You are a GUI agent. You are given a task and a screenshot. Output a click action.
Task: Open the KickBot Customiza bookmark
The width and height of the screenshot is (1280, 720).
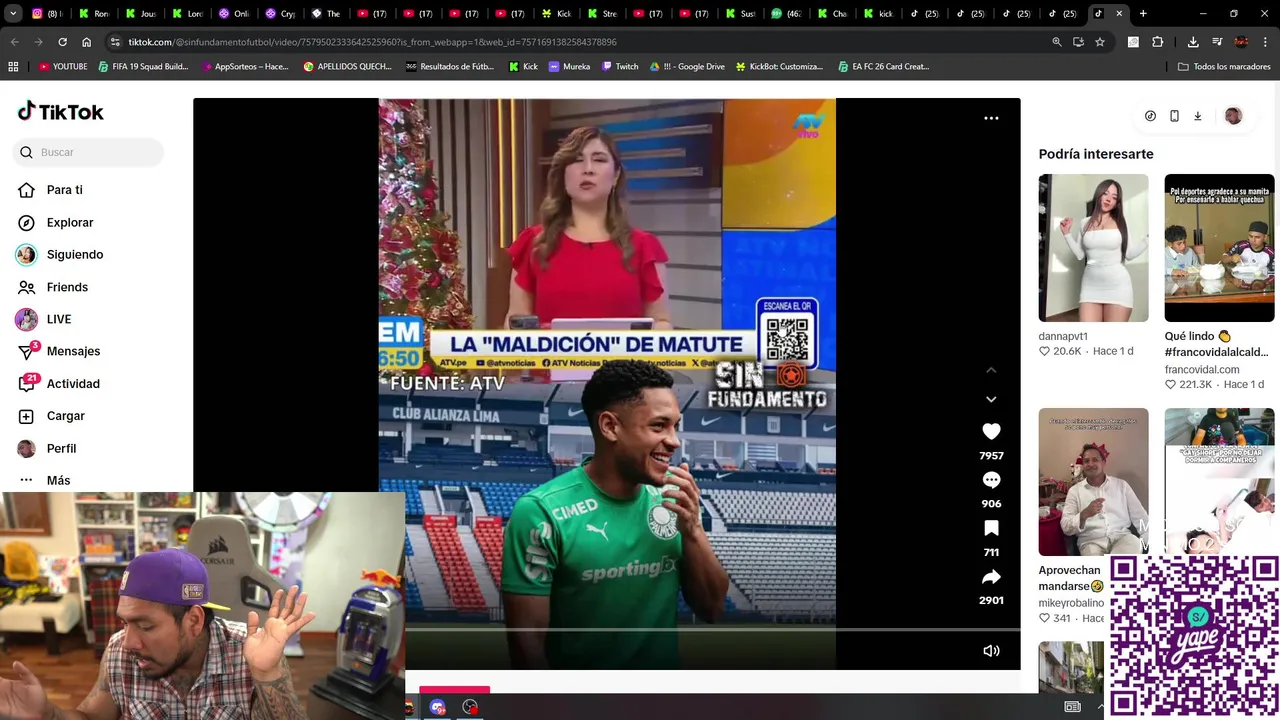[780, 67]
